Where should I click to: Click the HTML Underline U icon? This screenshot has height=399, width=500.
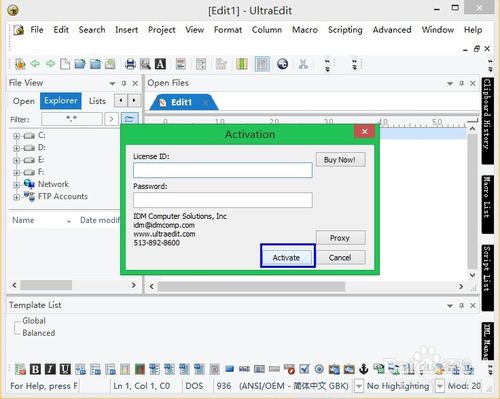[65, 369]
